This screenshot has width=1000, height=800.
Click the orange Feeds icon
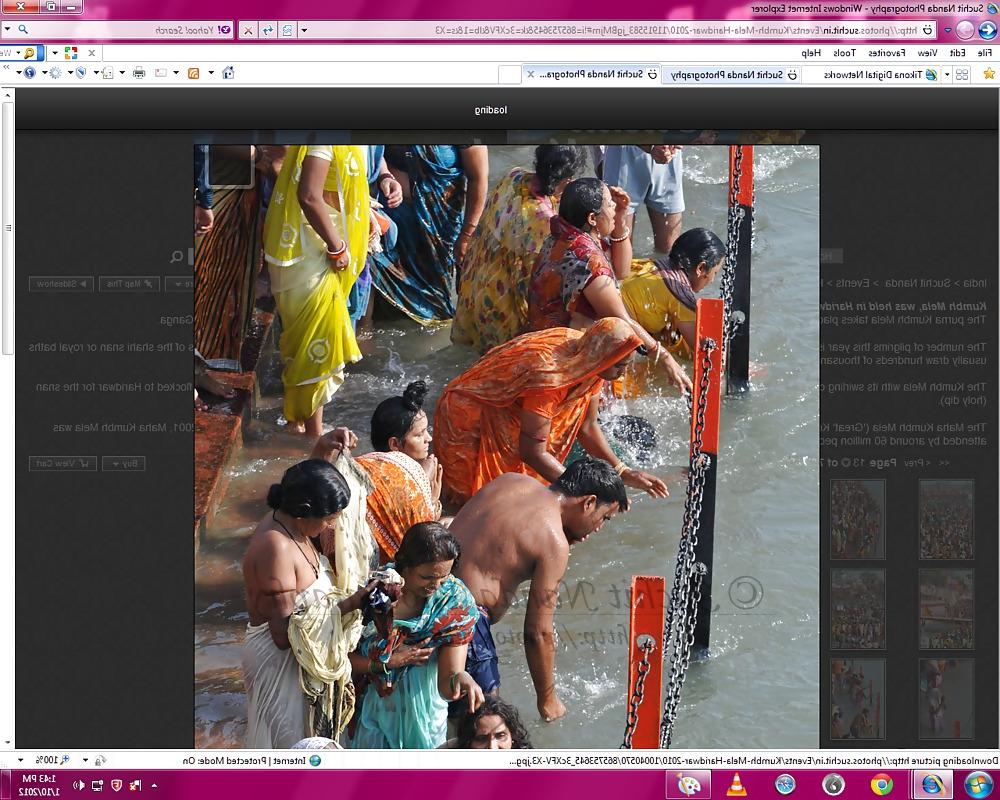click(x=193, y=73)
